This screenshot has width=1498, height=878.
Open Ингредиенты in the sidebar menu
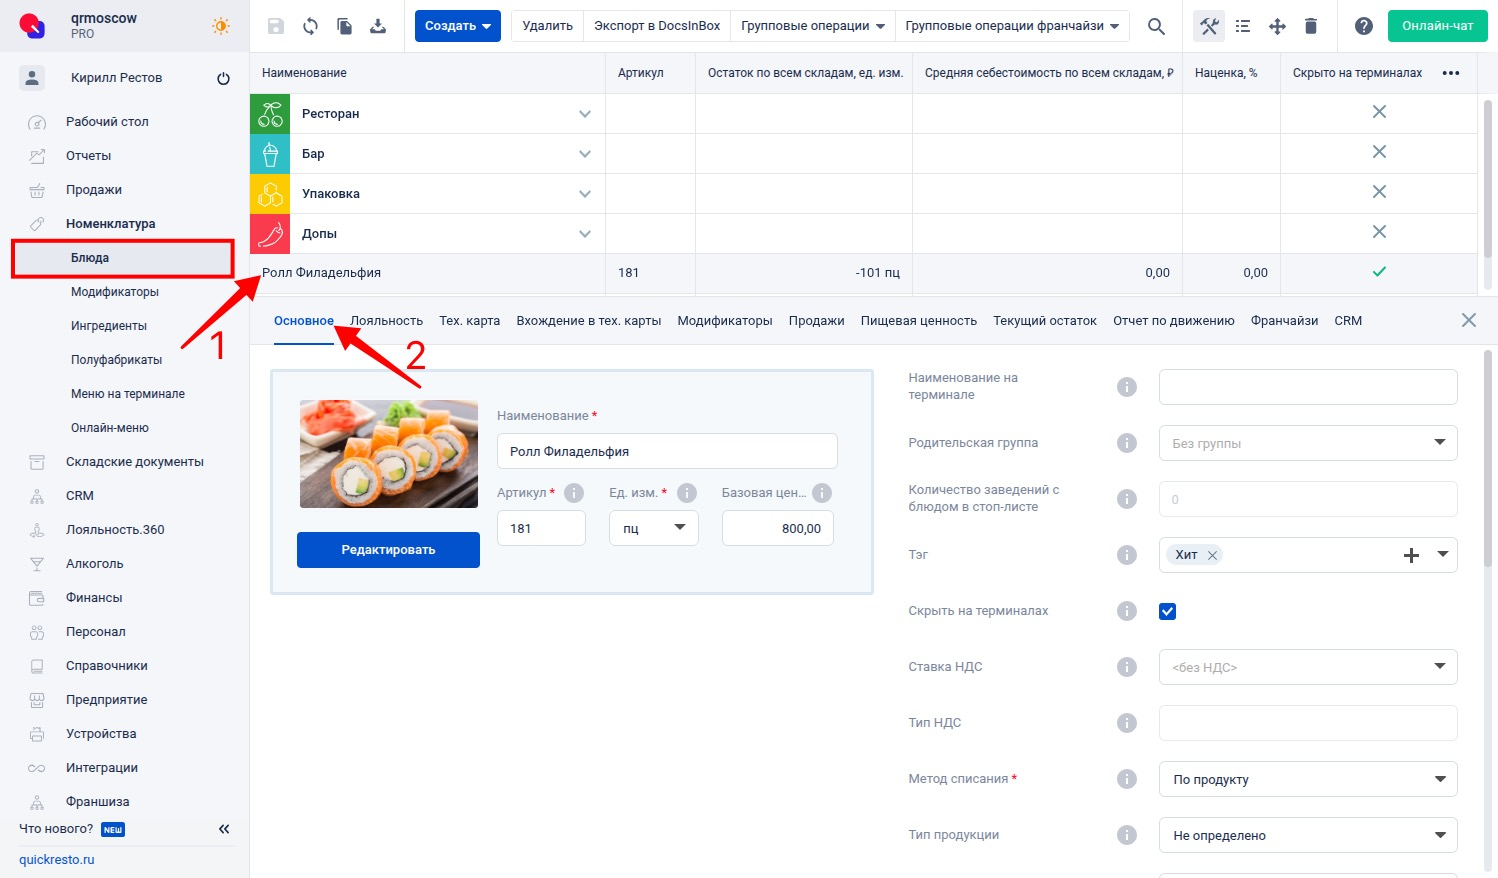click(109, 326)
